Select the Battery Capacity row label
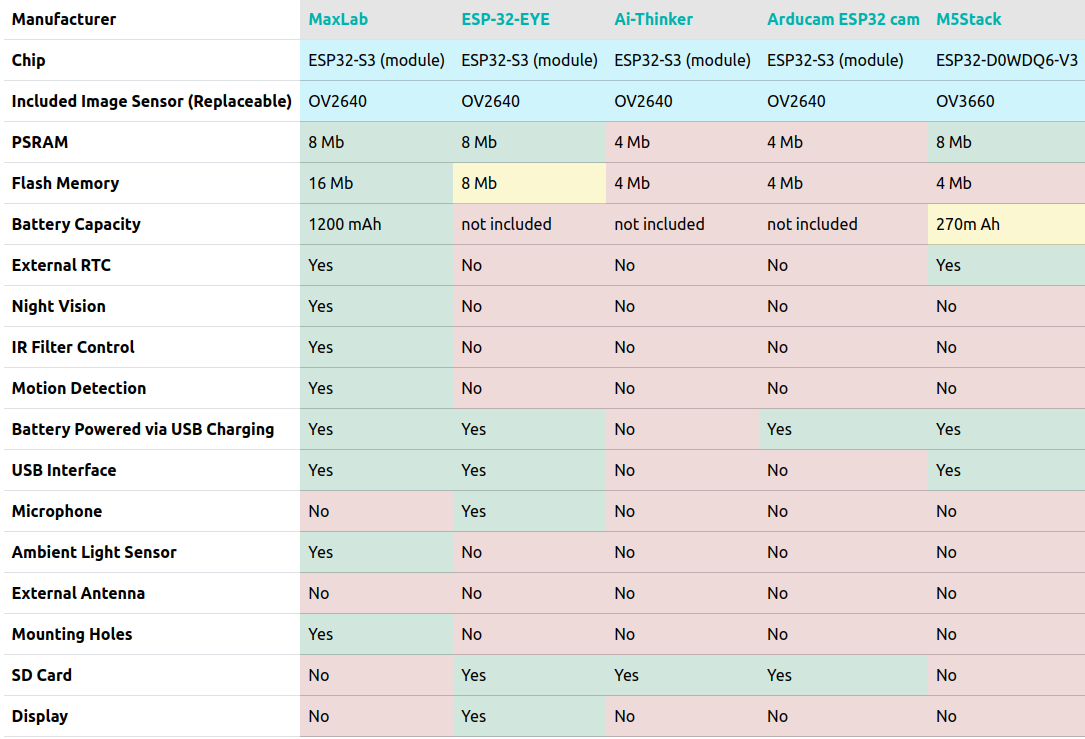This screenshot has width=1085, height=739. (x=76, y=224)
